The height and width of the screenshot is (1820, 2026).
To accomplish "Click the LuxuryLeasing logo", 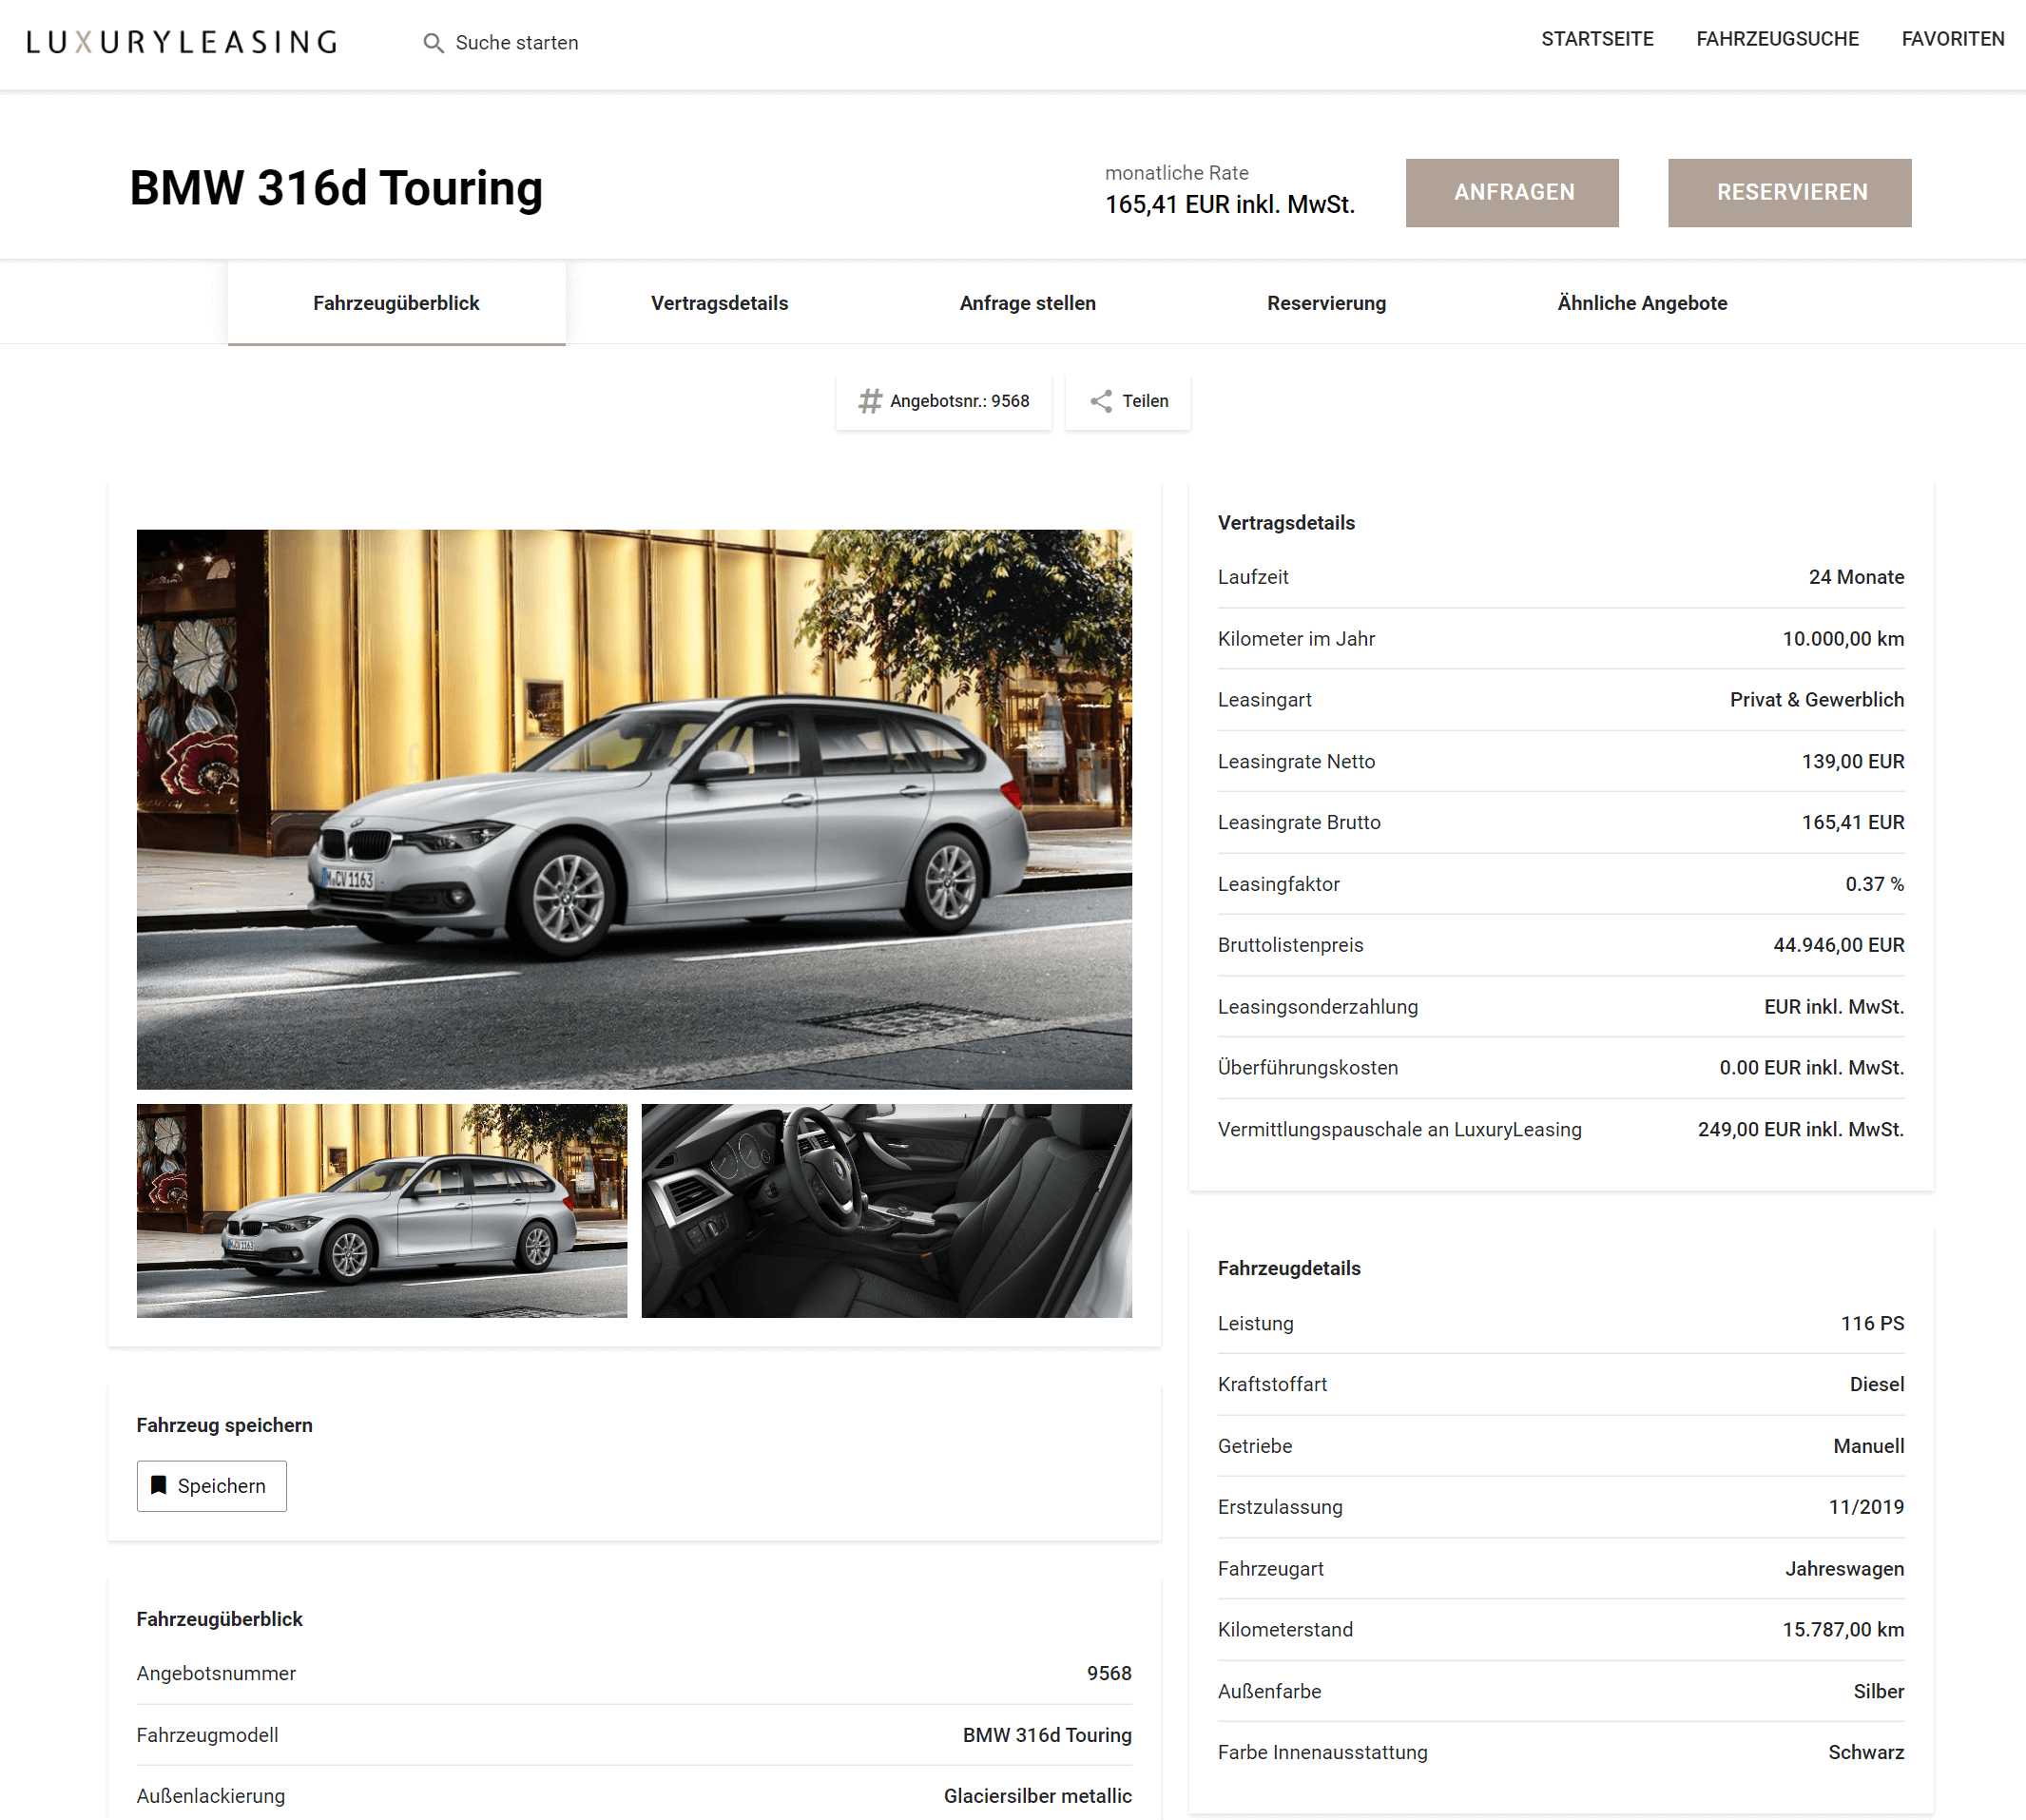I will (x=181, y=42).
